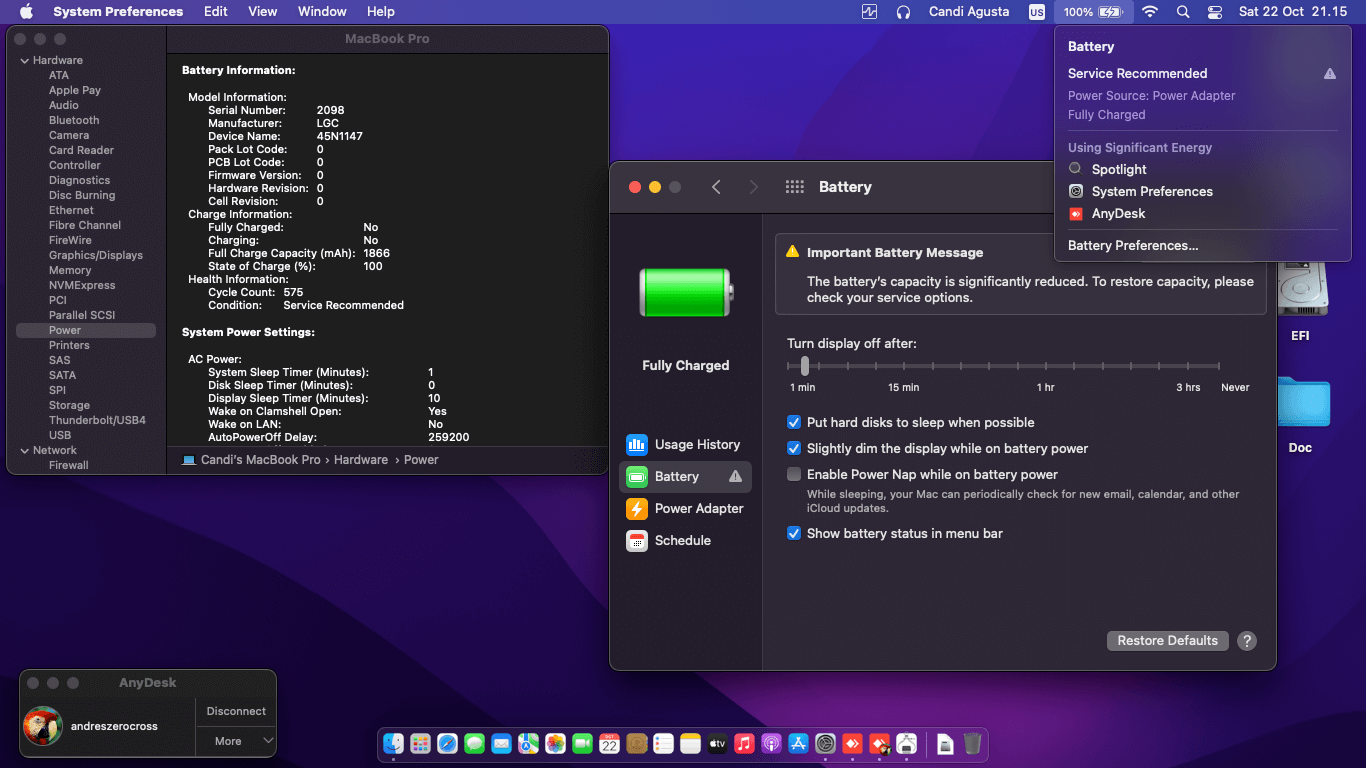Click the help question mark button

click(1246, 641)
